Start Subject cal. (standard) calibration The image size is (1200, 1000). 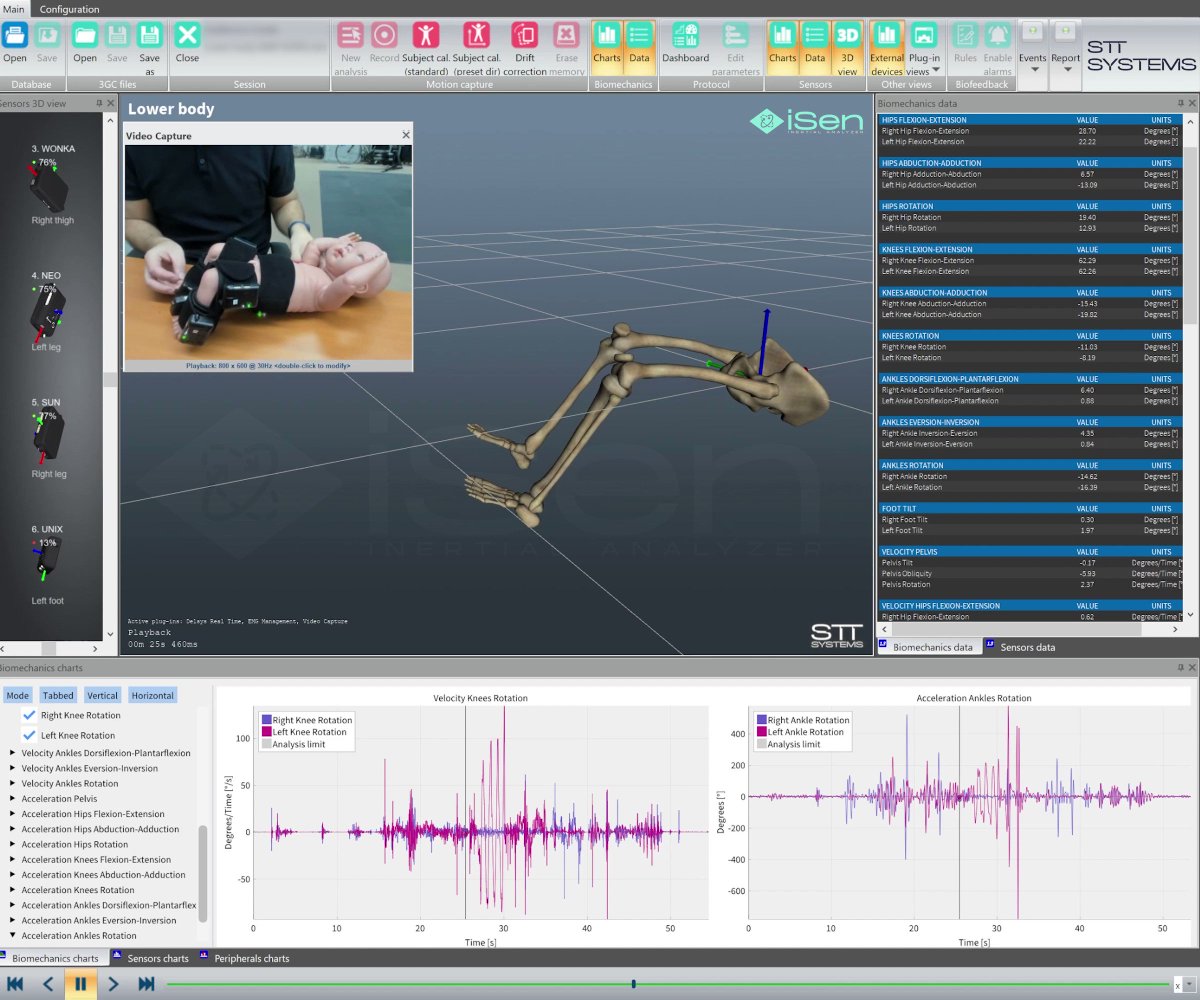426,48
